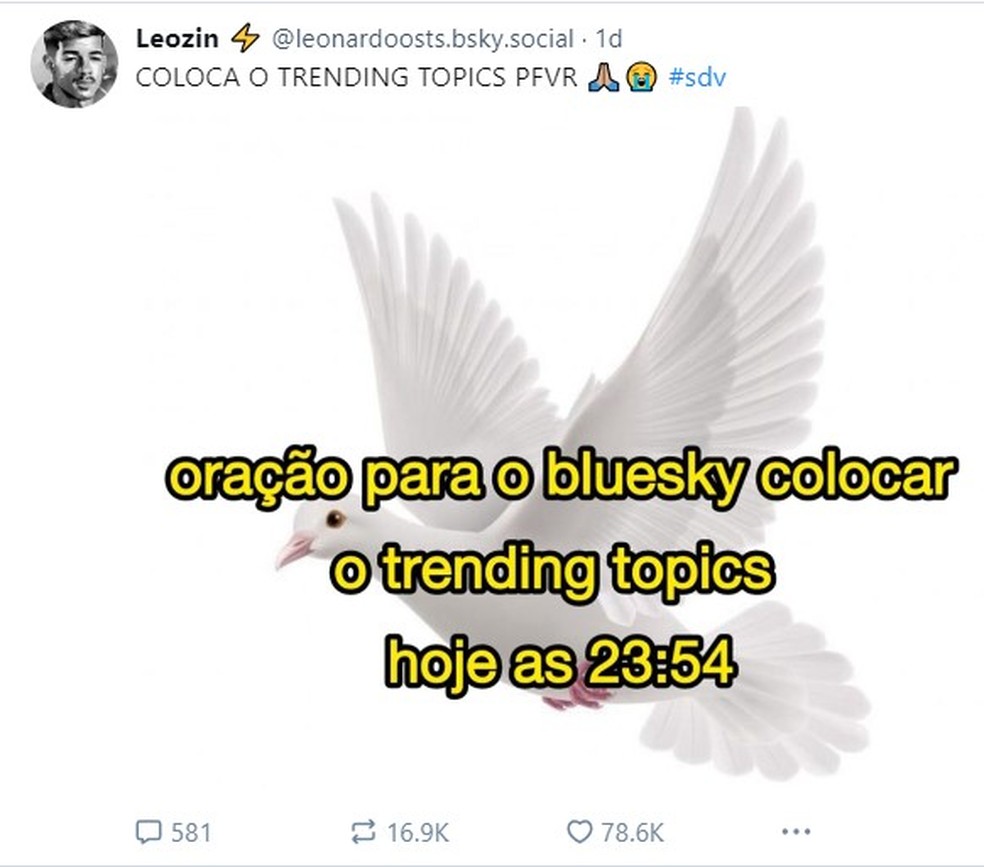Click the 1d timestamp

coord(608,39)
